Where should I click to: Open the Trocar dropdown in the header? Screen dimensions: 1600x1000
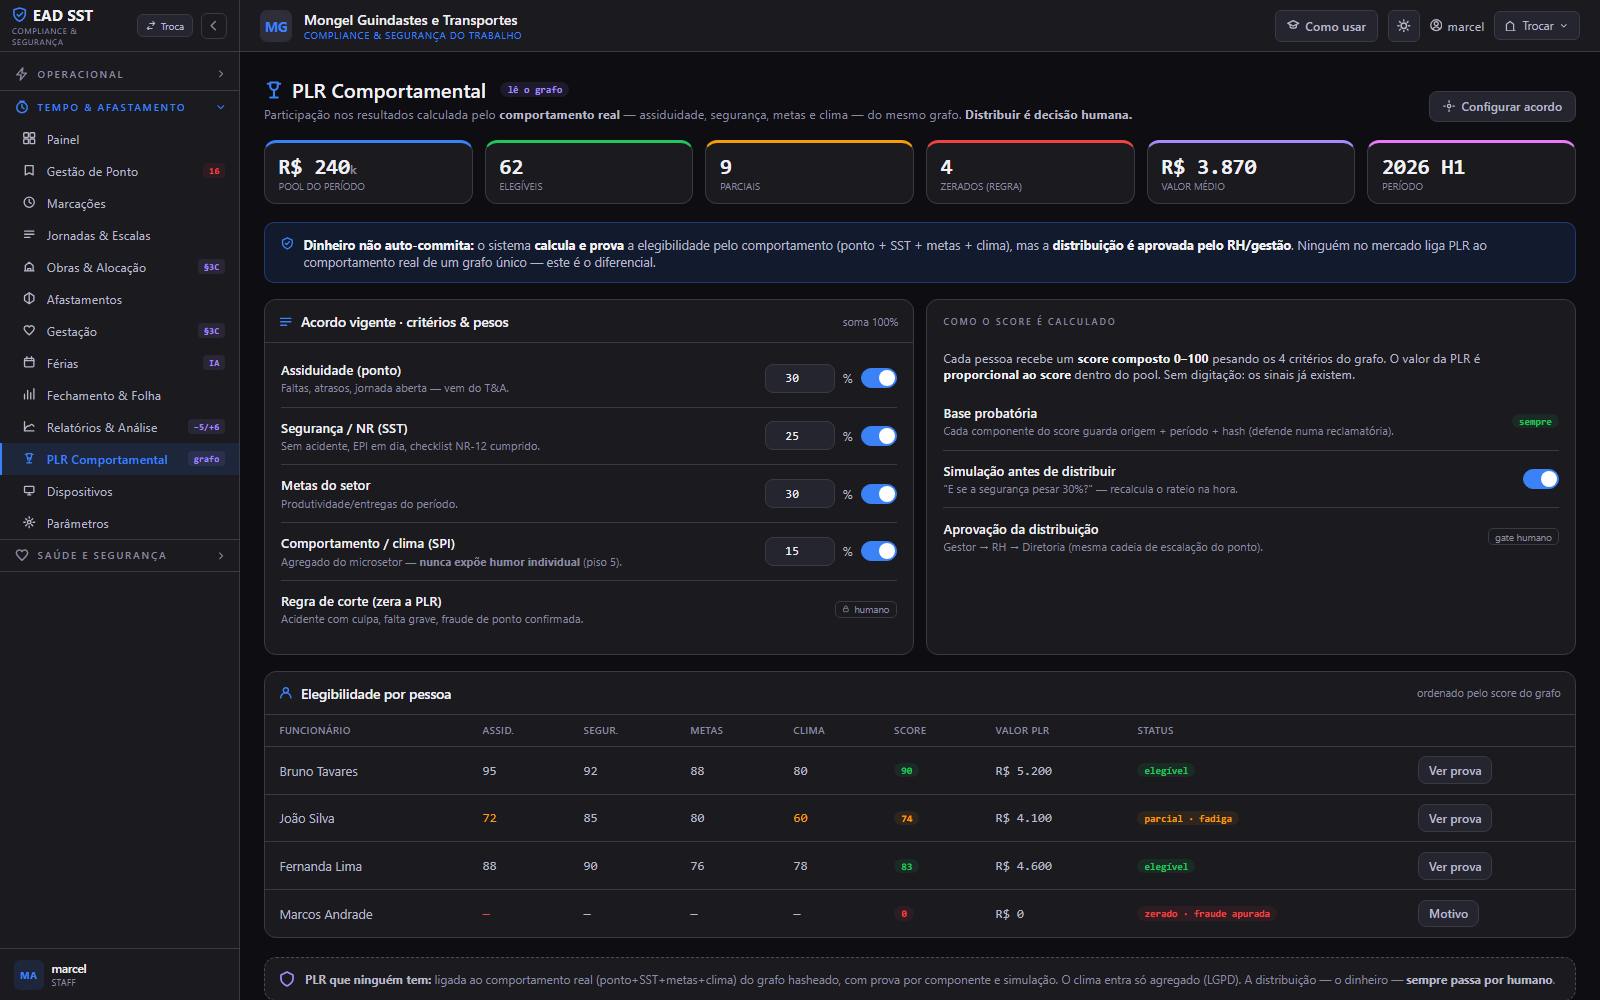(1537, 26)
